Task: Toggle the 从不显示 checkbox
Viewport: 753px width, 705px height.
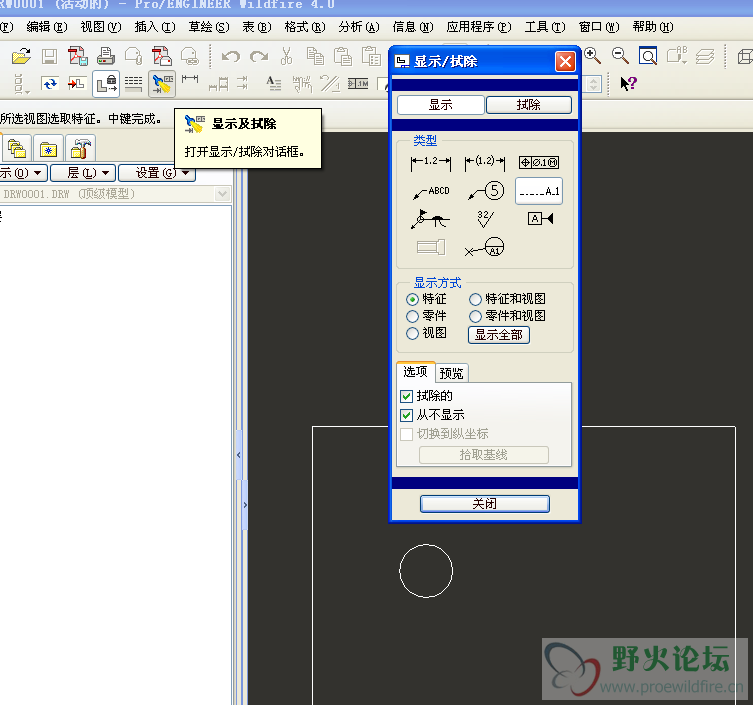Action: click(406, 415)
